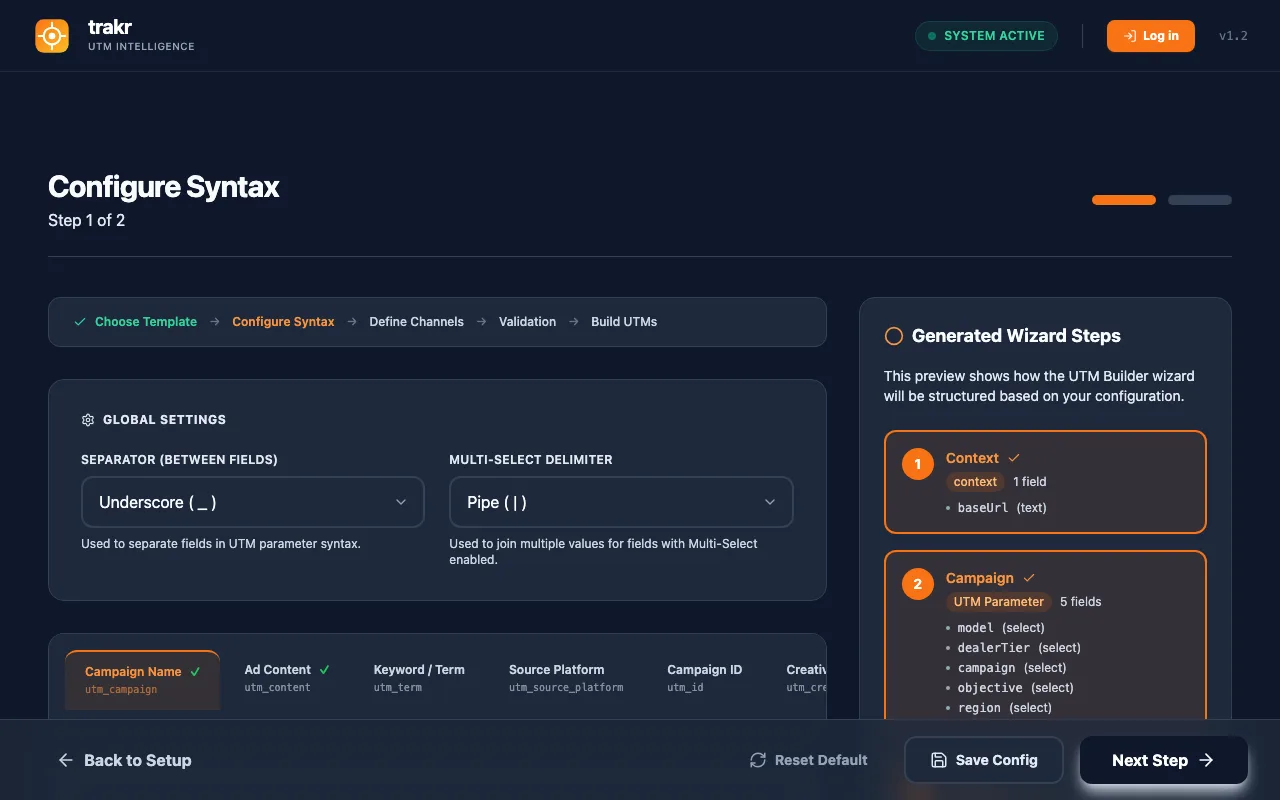Click the Save Config button
The height and width of the screenshot is (800, 1280).
coord(984,760)
